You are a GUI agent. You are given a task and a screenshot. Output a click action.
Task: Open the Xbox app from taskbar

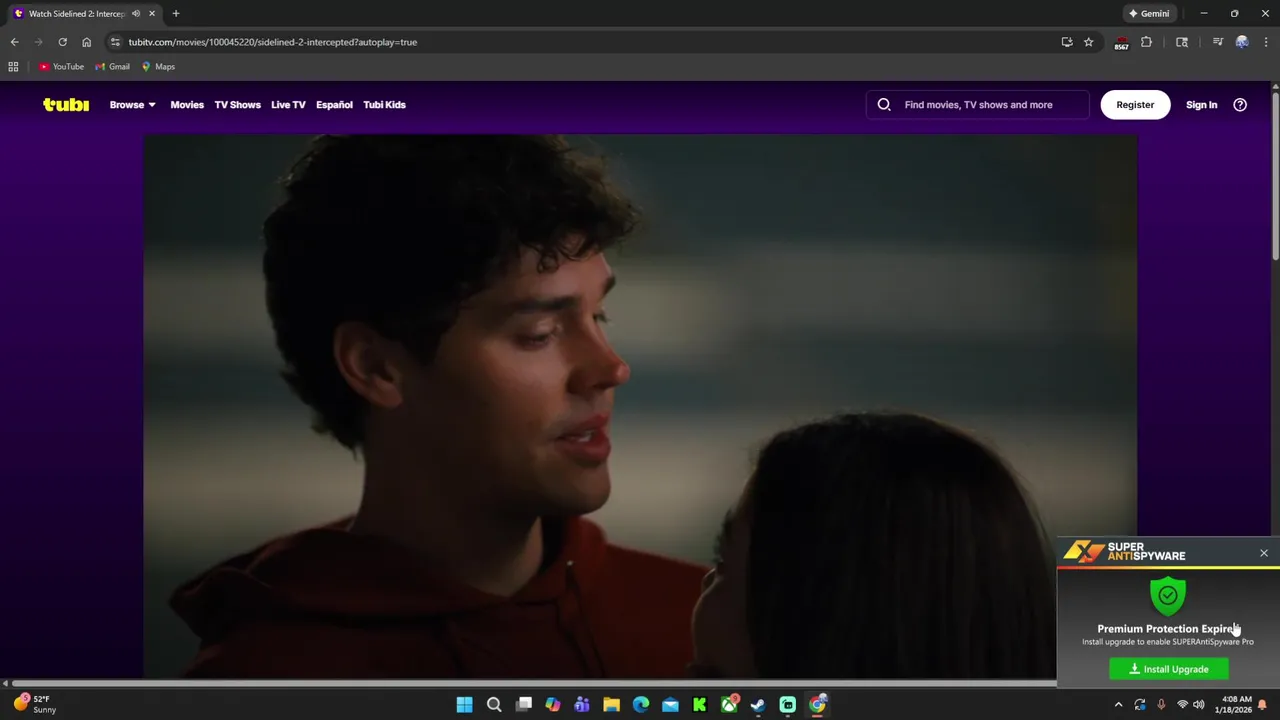(730, 705)
